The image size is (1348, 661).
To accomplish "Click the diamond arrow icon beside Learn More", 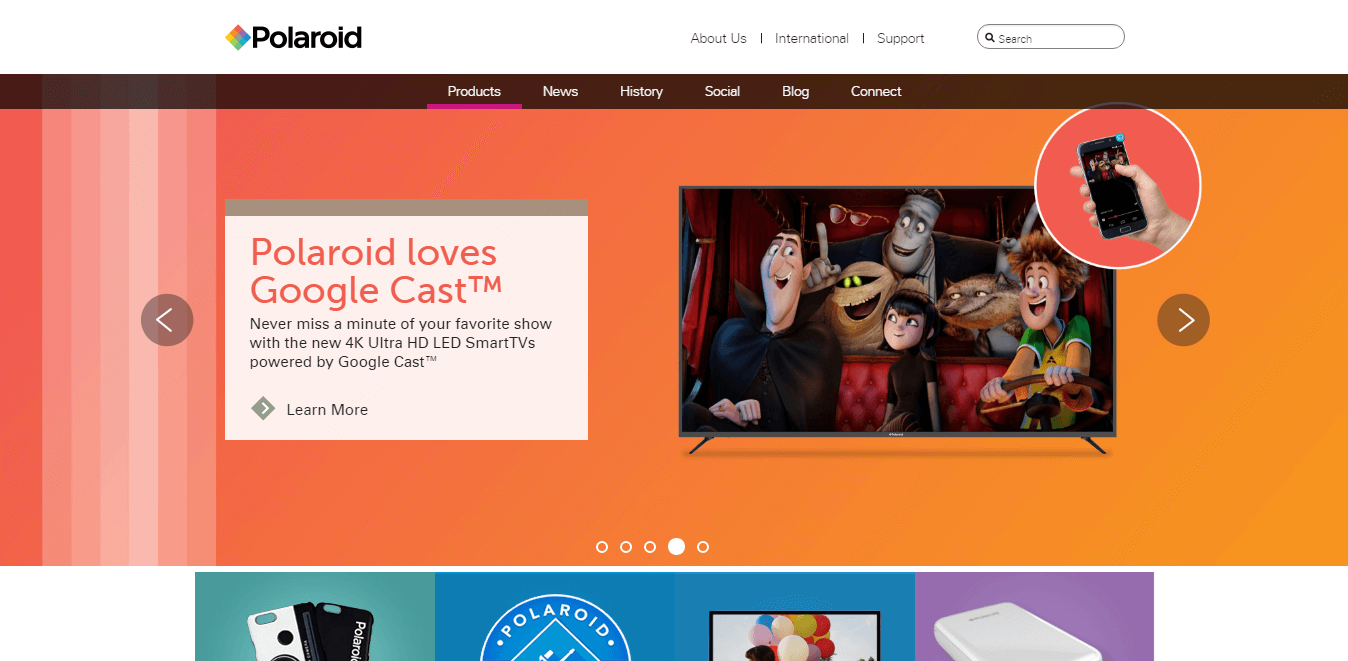I will (x=263, y=408).
